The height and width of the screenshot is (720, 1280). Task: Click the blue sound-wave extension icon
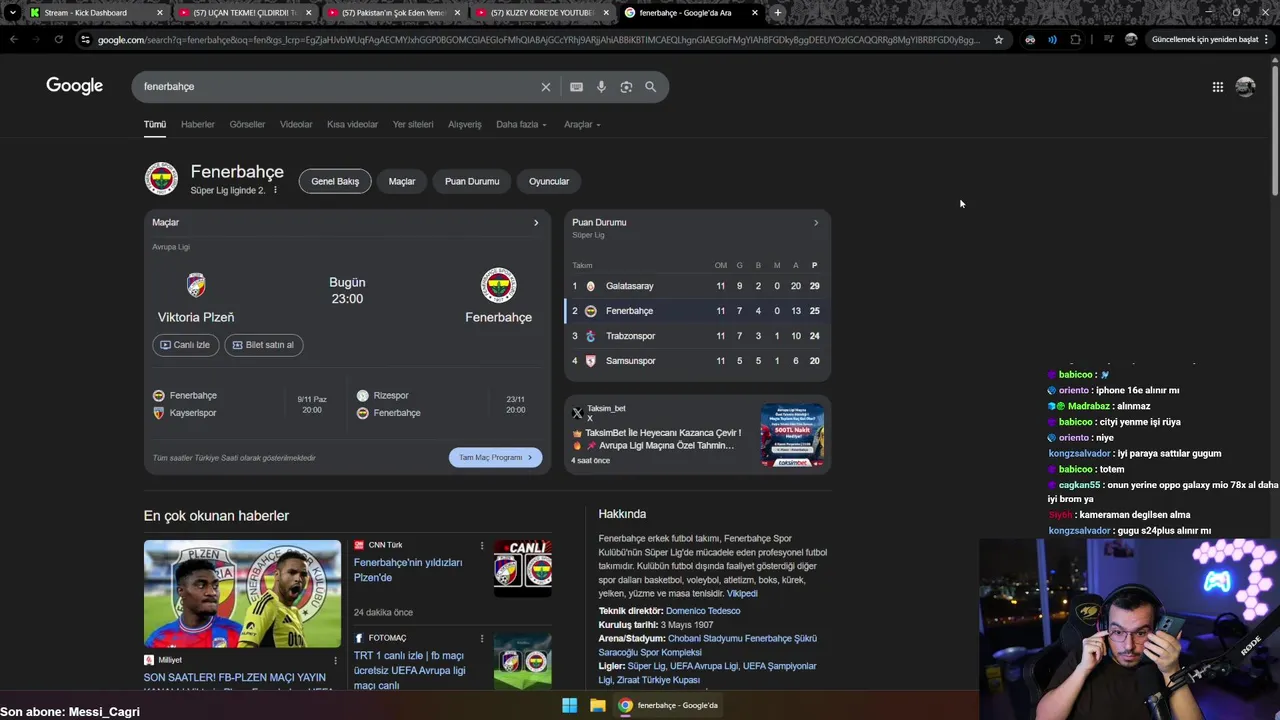click(x=1052, y=40)
